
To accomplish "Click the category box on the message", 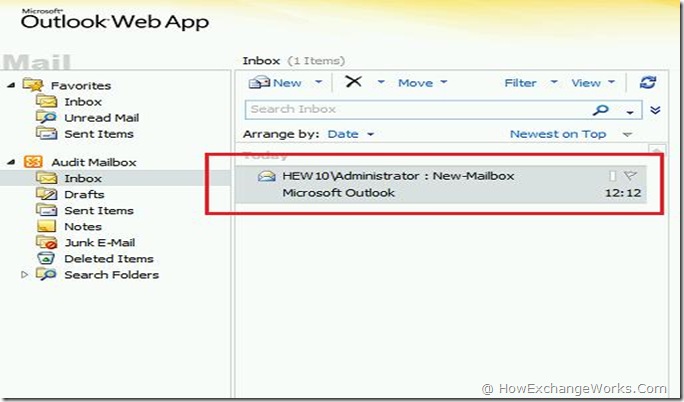I will click(x=612, y=176).
